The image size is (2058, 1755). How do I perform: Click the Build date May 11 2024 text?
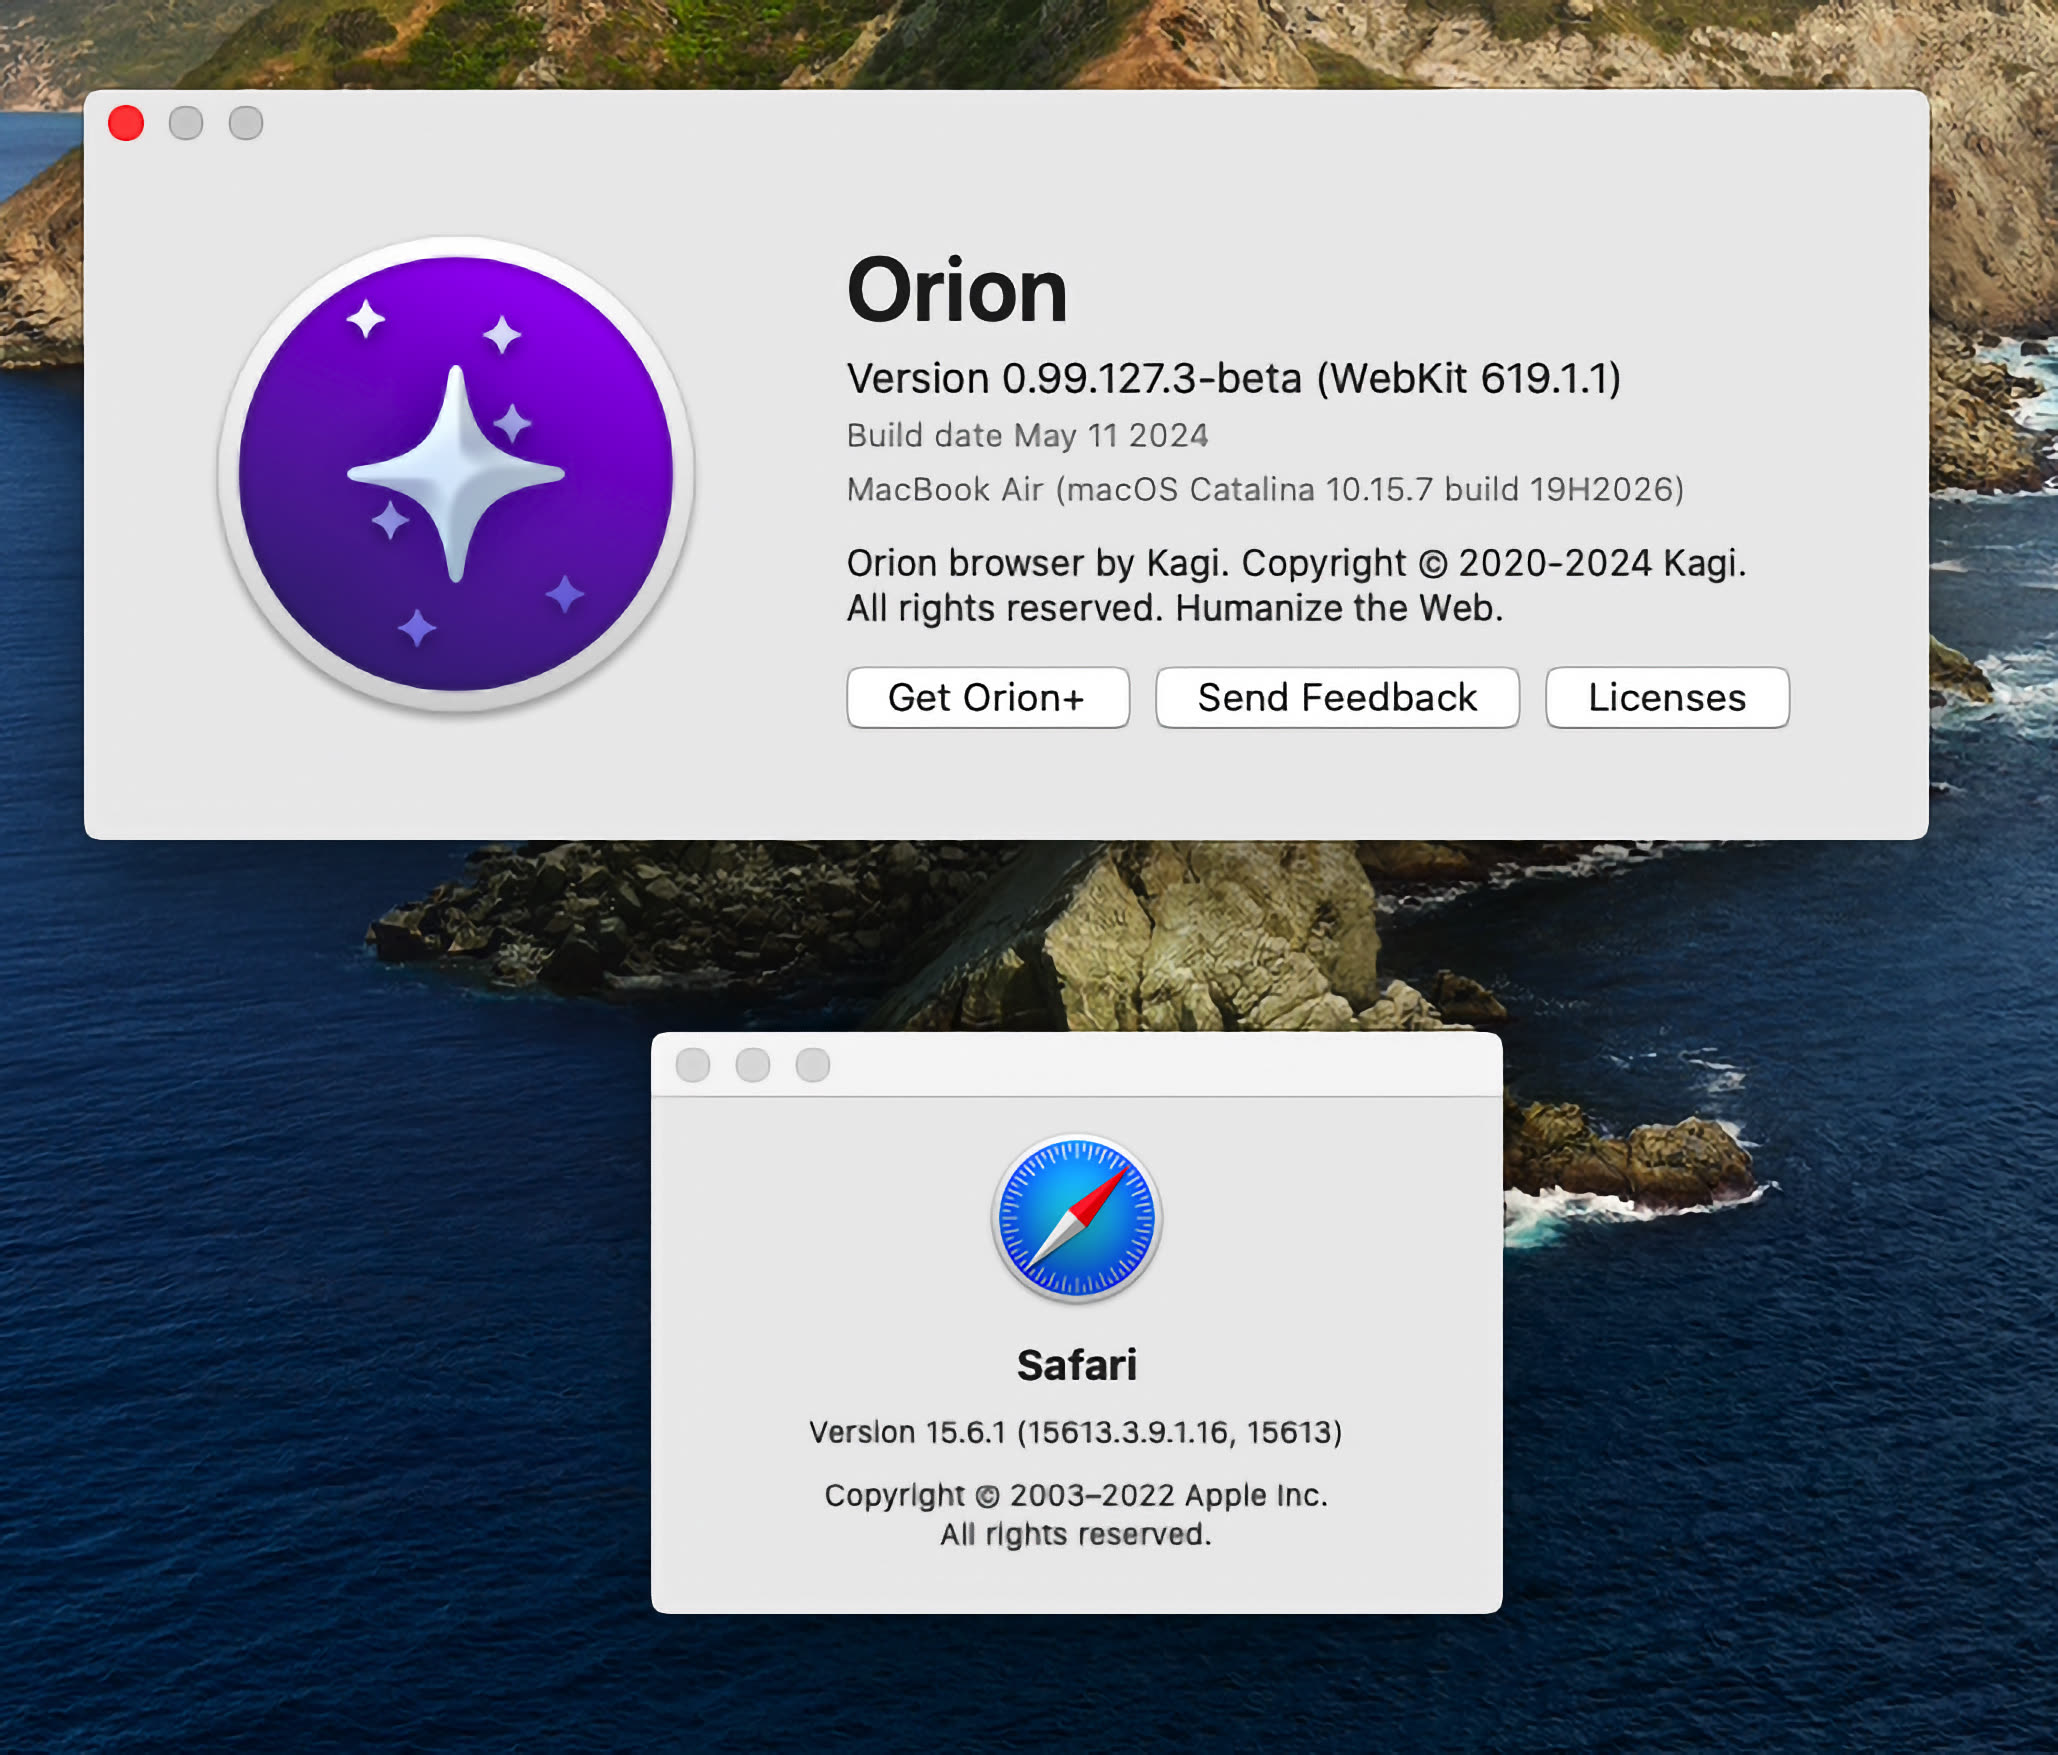[x=1027, y=435]
